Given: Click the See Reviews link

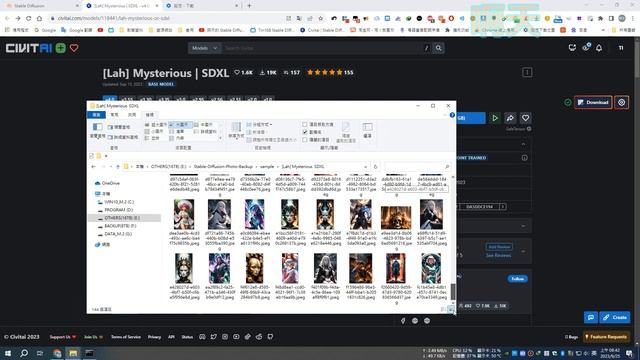Looking at the screenshot, I should coord(498,256).
